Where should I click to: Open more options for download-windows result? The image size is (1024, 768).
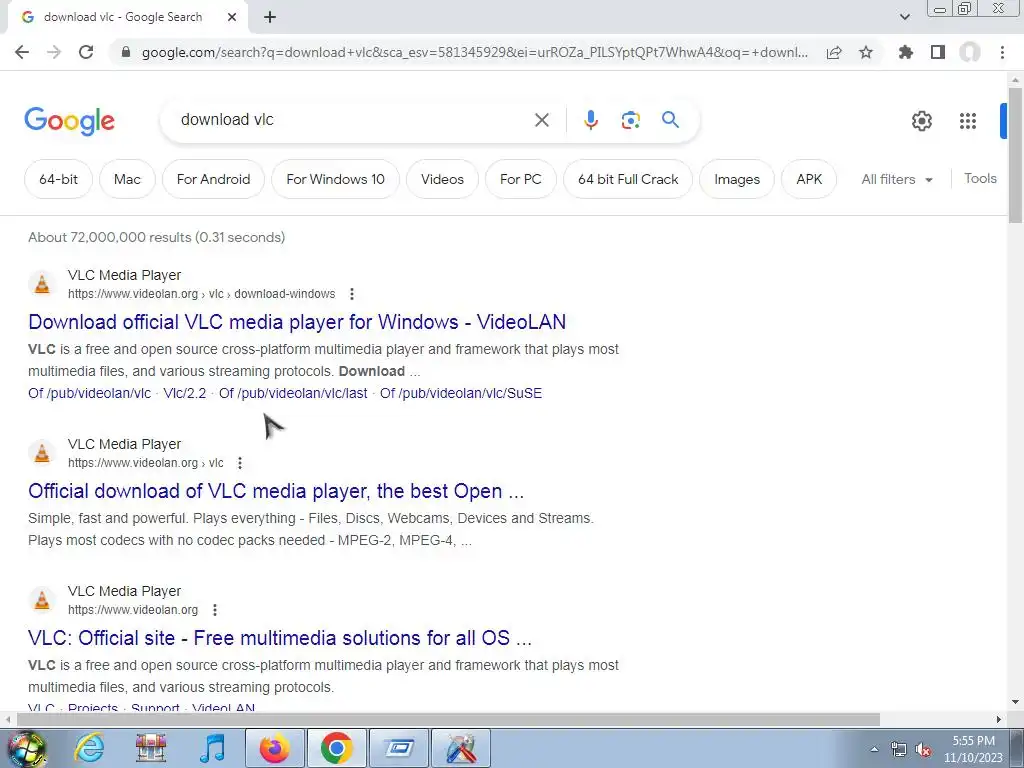[x=352, y=294]
